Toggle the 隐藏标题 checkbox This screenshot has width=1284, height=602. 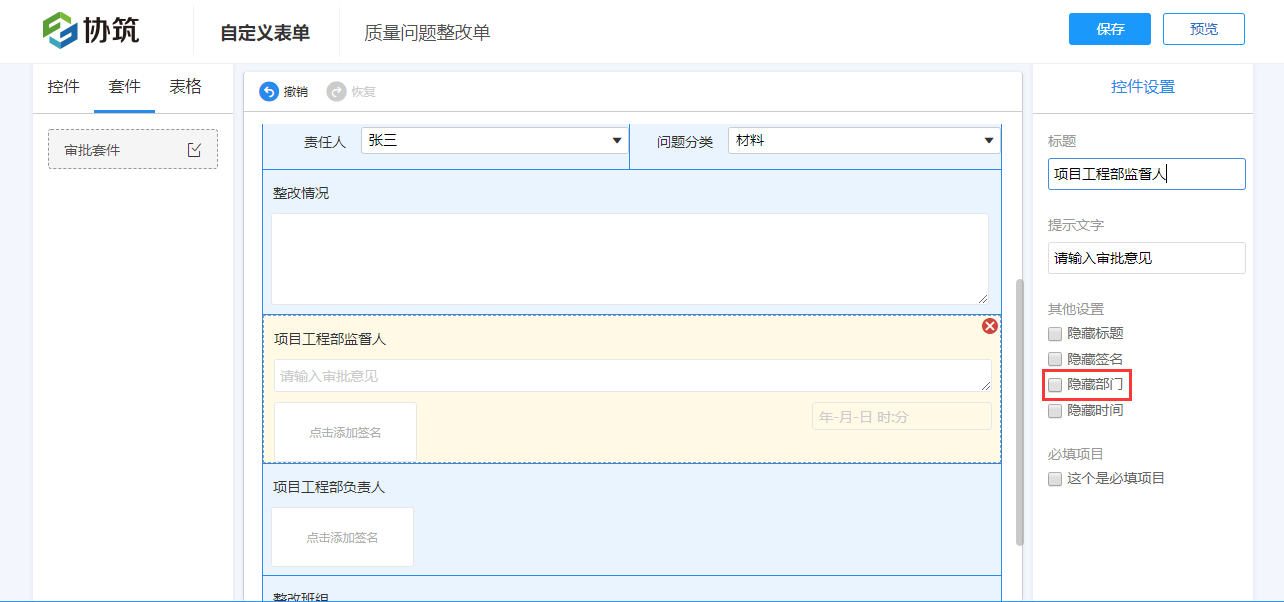(x=1055, y=333)
